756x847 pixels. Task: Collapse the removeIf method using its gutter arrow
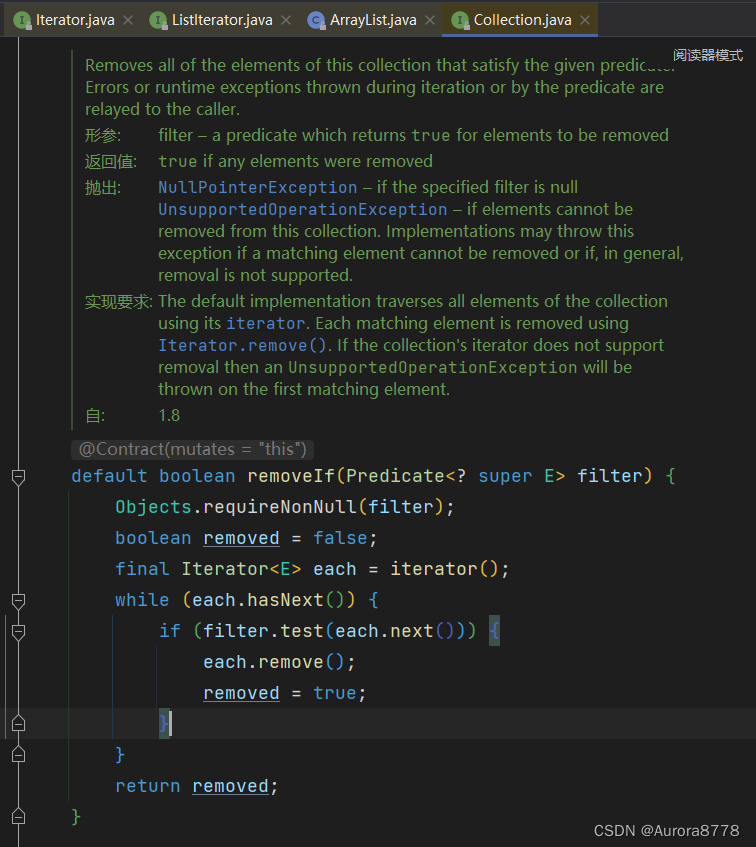pos(17,478)
